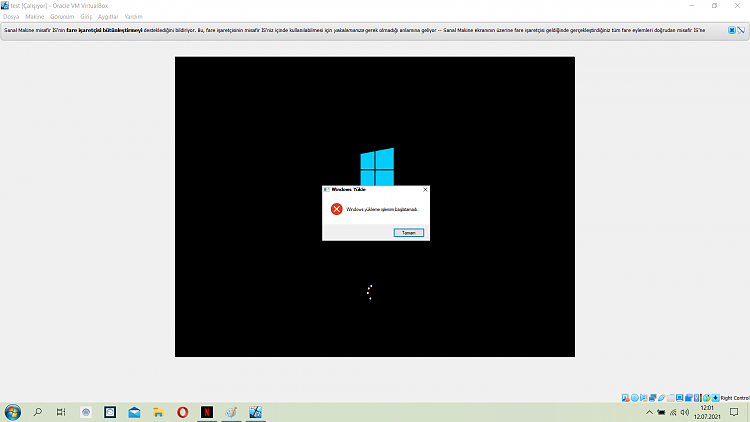Click the USB devices status icon
This screenshot has height=422, width=750.
[662, 398]
